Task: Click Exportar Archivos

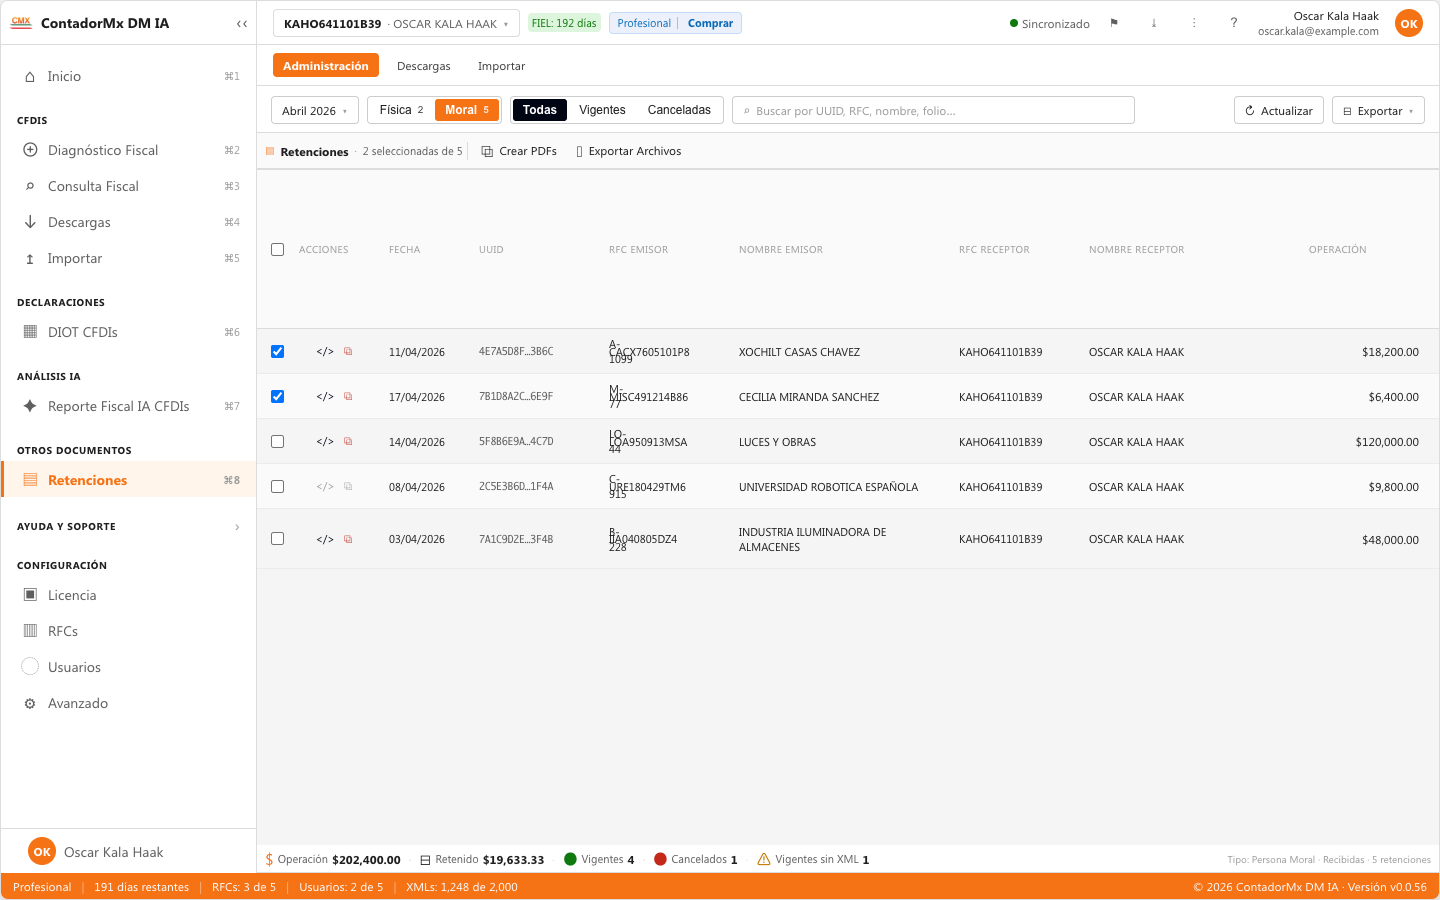Action: pyautogui.click(x=628, y=151)
